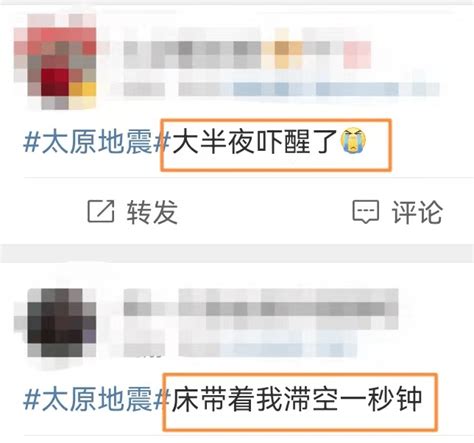Open the second post's dark blurred avatar
The image size is (474, 443).
(x=55, y=323)
